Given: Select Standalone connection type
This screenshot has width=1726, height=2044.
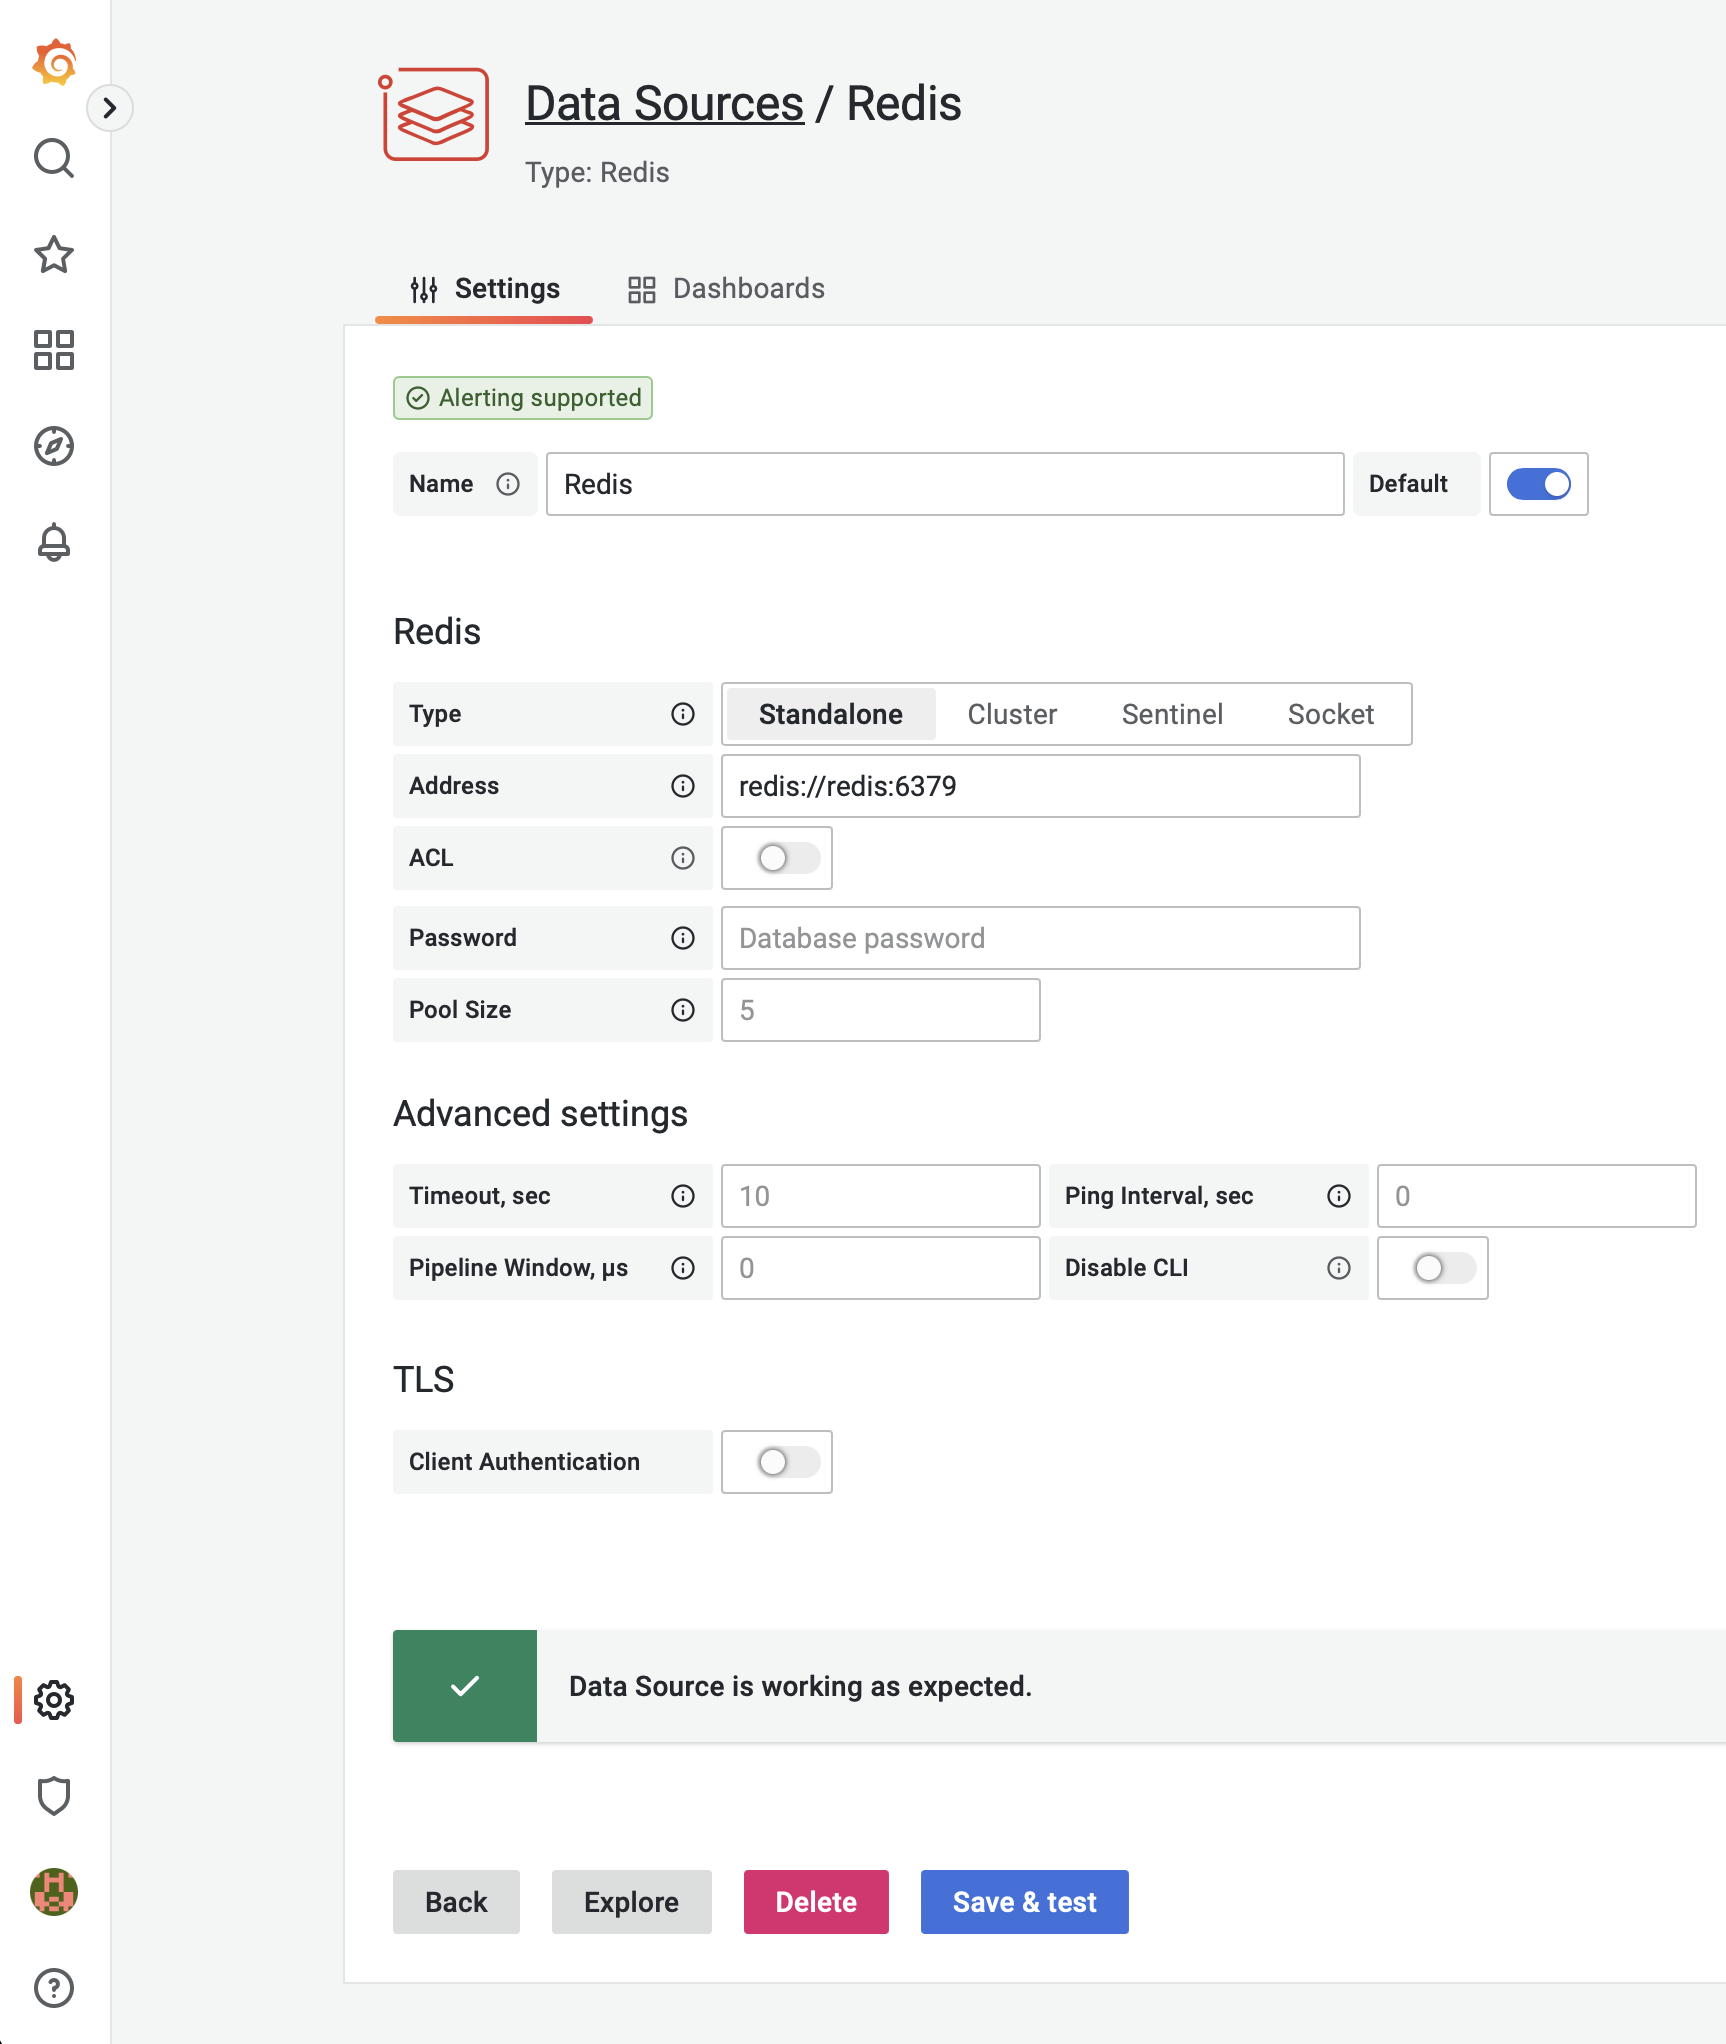Looking at the screenshot, I should click(831, 714).
